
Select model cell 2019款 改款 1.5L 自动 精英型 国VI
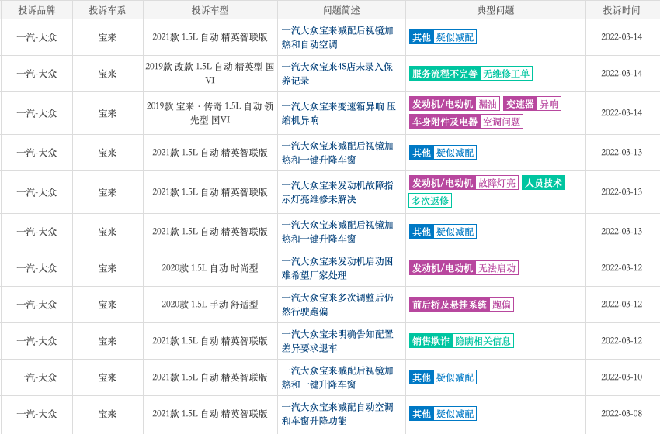coord(210,73)
